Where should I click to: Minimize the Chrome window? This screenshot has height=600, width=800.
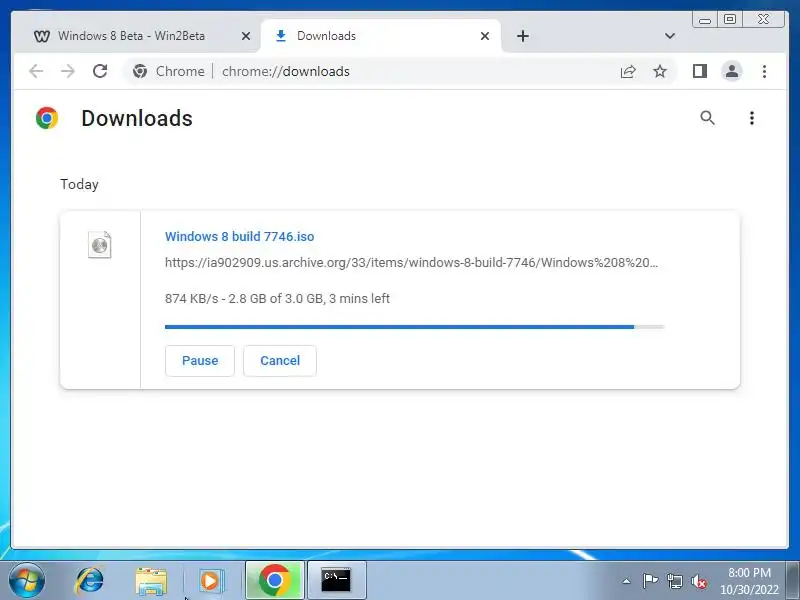click(x=705, y=19)
